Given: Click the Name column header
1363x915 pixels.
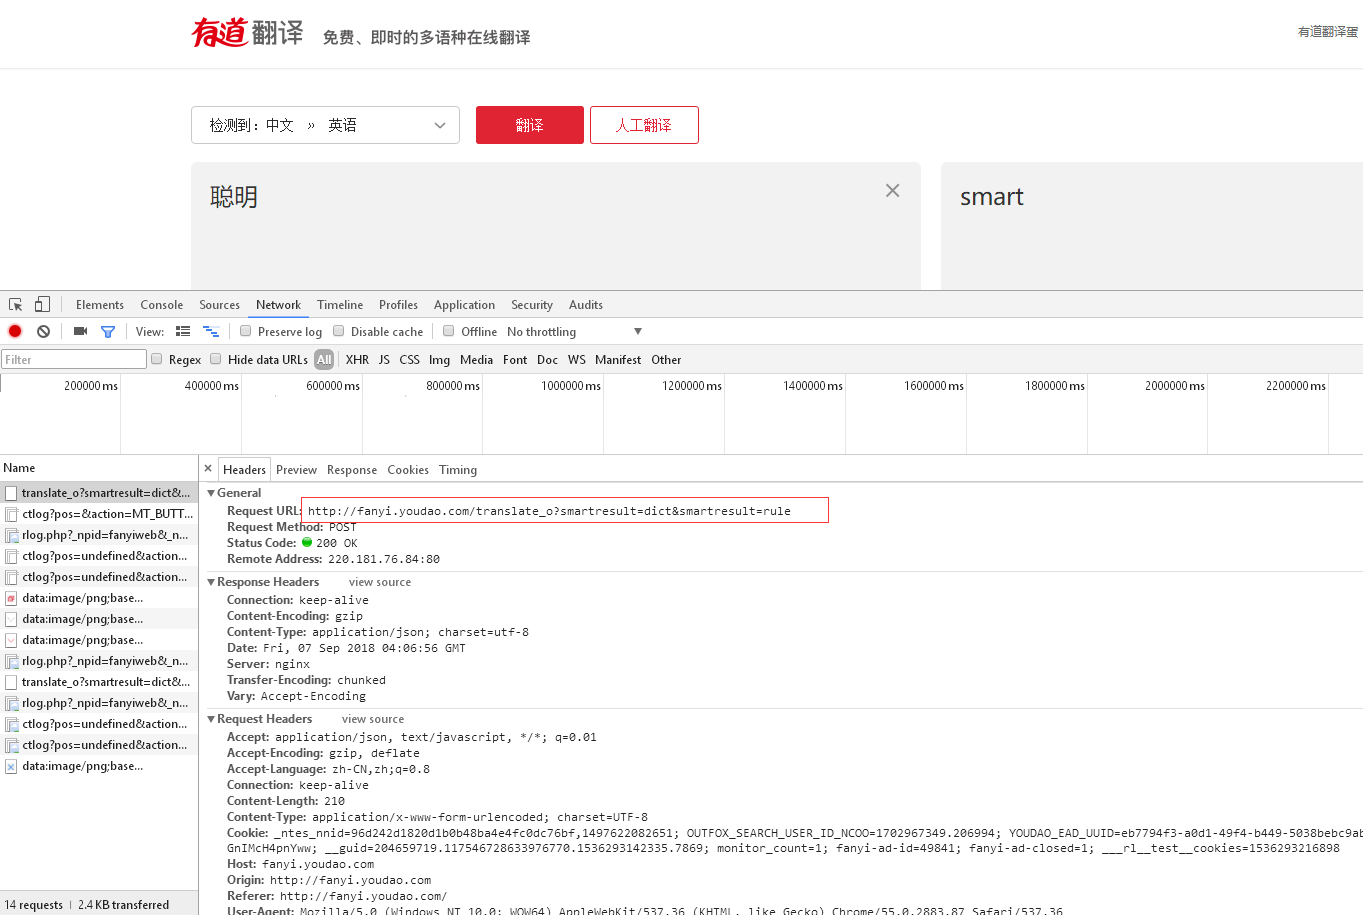Looking at the screenshot, I should 99,468.
